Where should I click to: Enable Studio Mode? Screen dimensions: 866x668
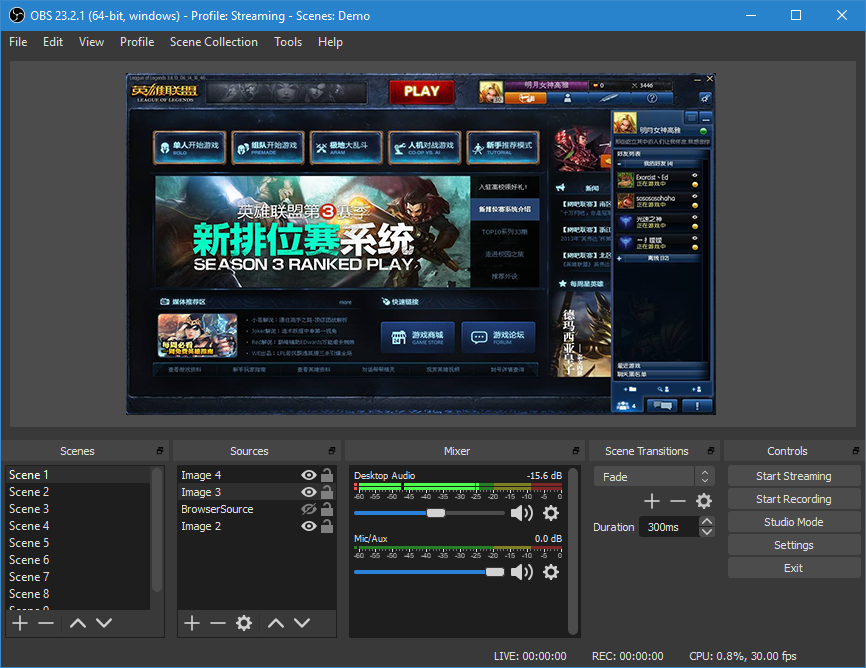[x=794, y=522]
